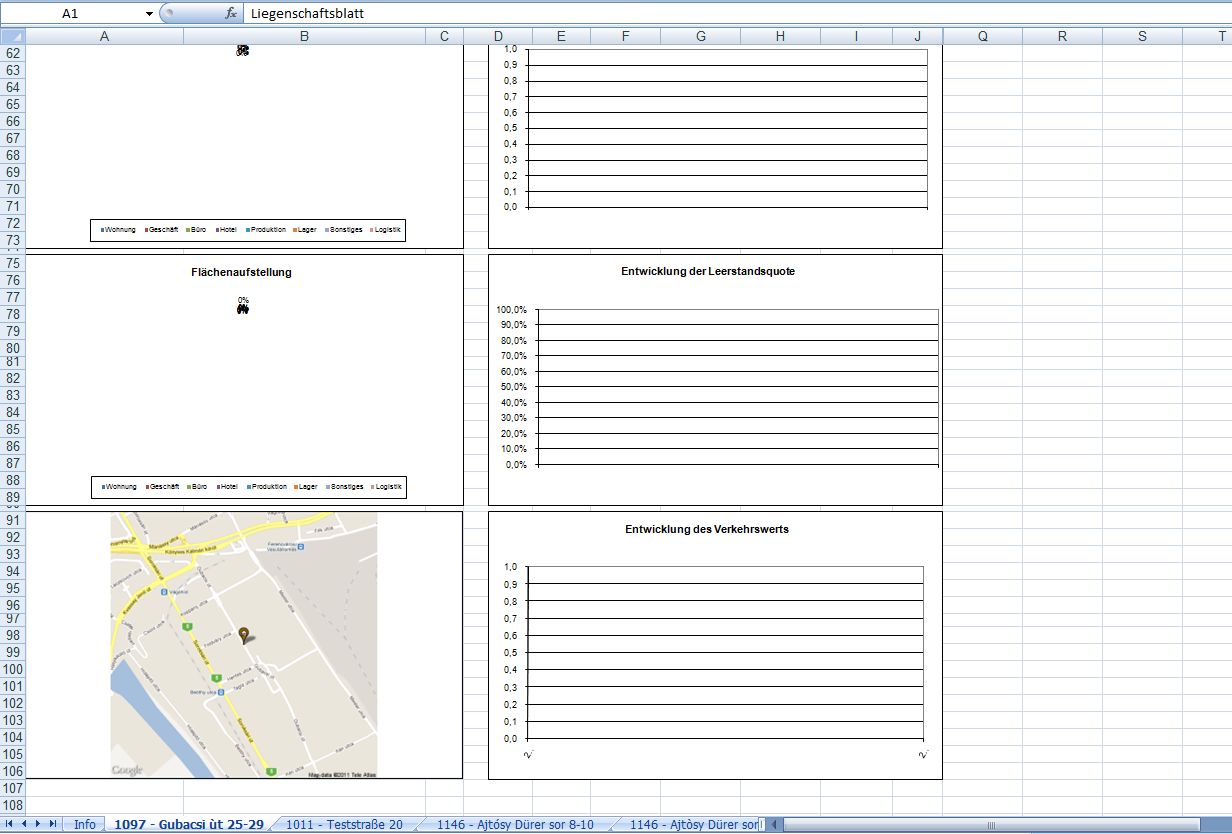
Task: Select column B header
Action: [304, 36]
